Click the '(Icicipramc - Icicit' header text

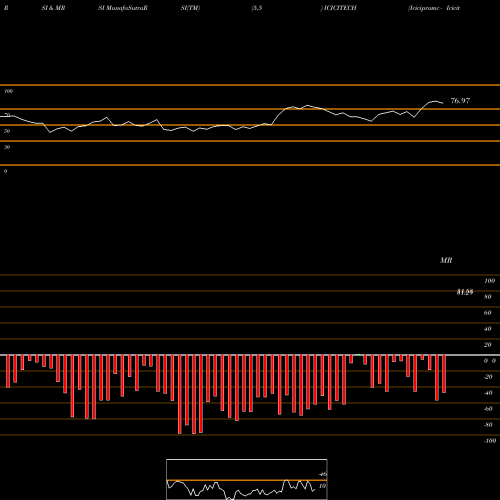tap(434, 8)
